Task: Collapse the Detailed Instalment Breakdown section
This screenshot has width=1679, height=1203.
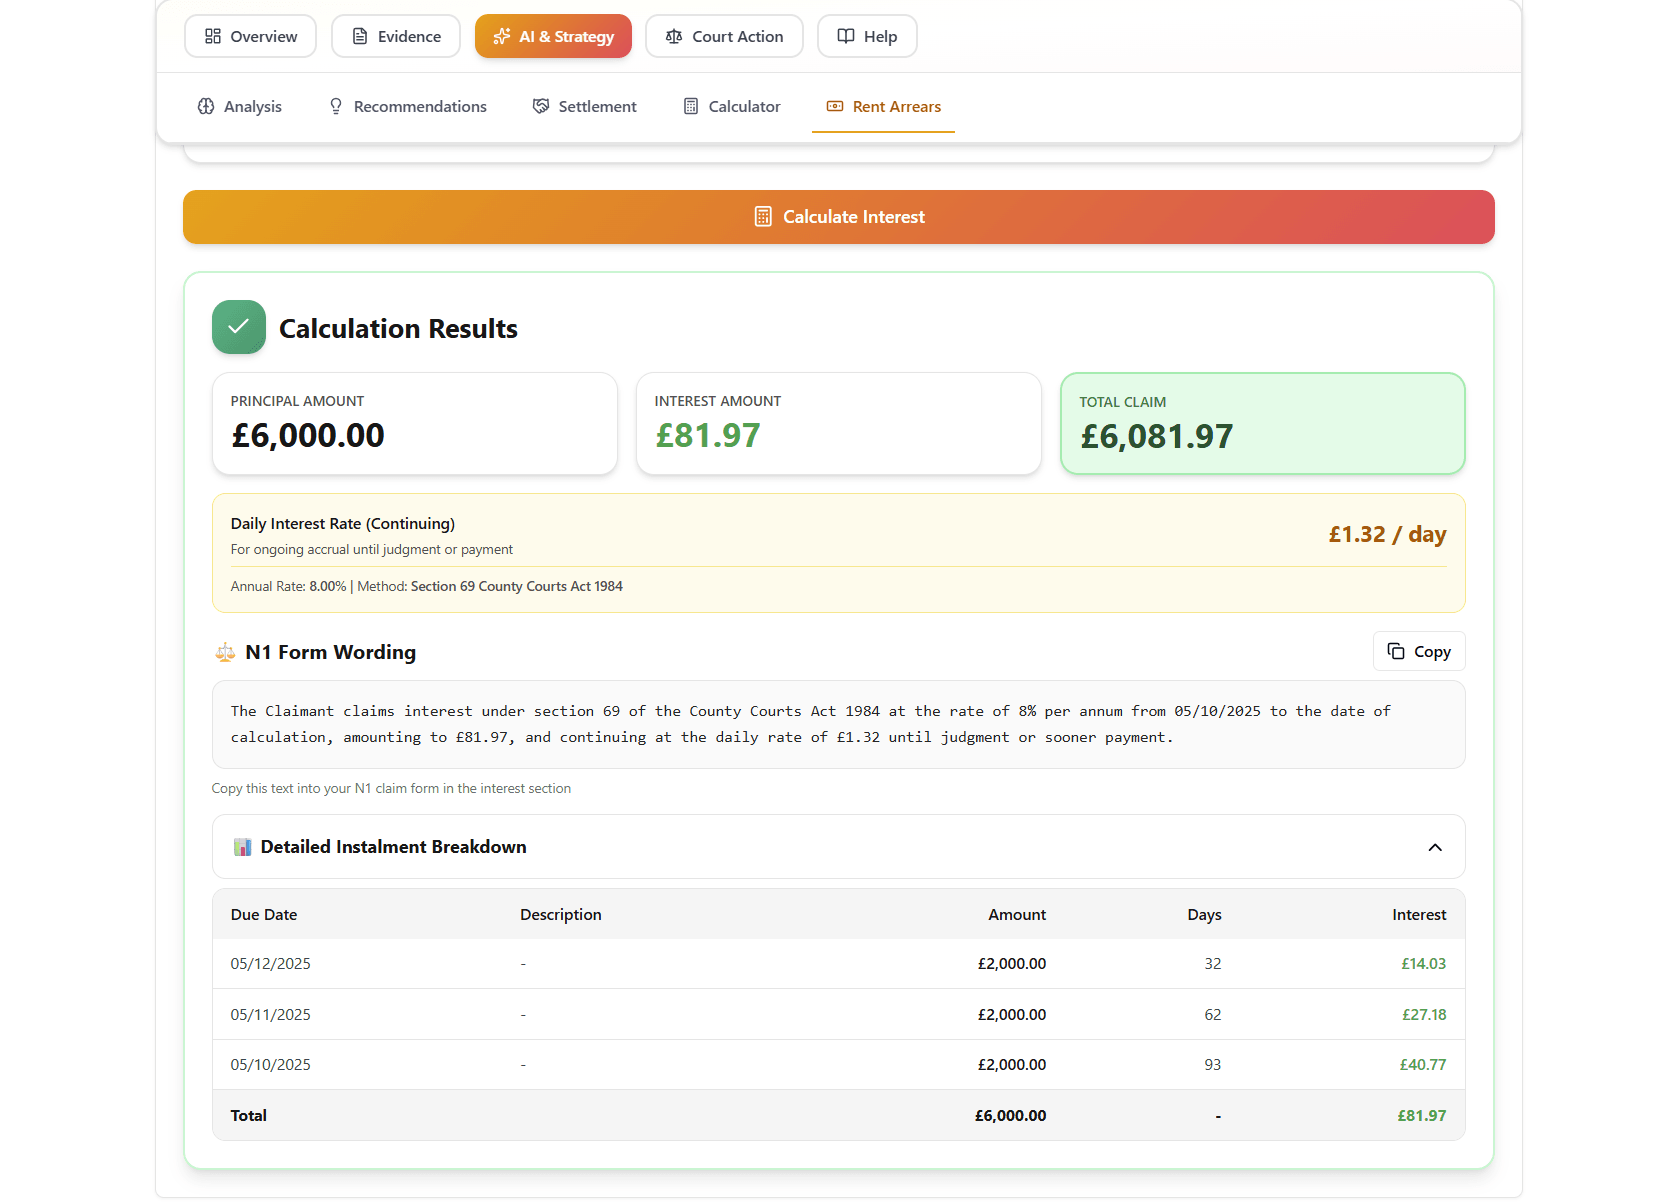Action: 1435,846
